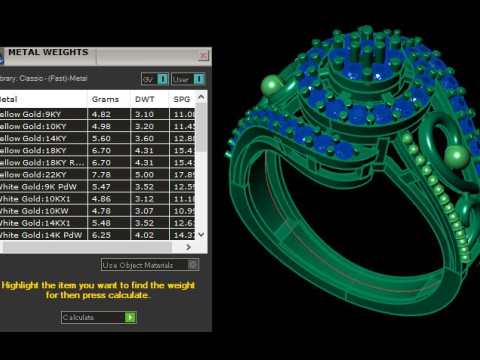
Task: Click the Metal column header
Action: 43,99
